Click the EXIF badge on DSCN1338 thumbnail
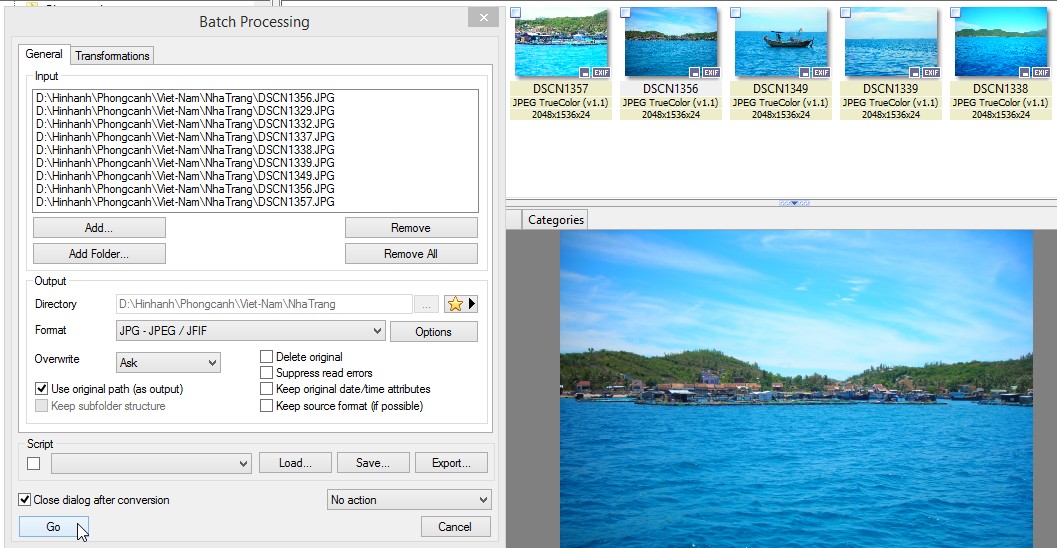 (1041, 73)
